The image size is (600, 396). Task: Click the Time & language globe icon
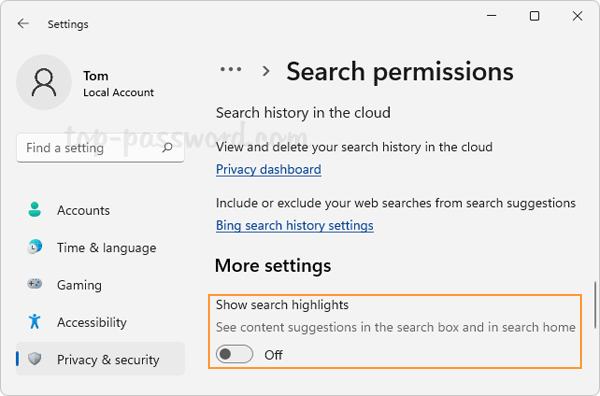coord(35,247)
